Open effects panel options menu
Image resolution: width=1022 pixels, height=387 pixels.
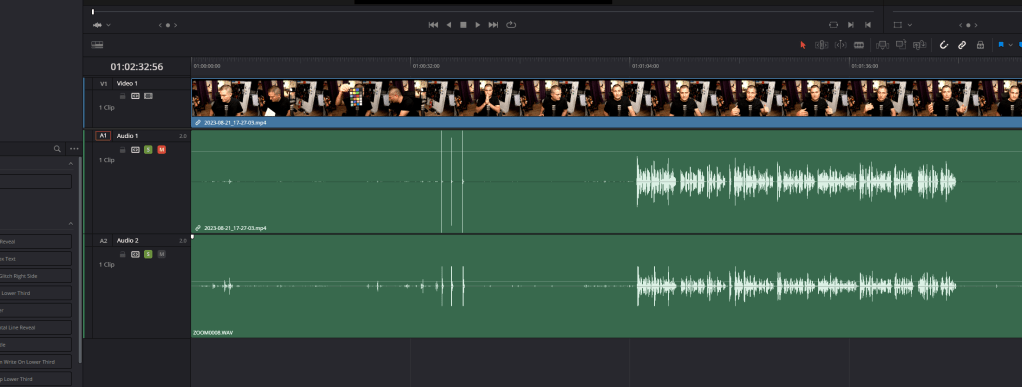click(74, 149)
